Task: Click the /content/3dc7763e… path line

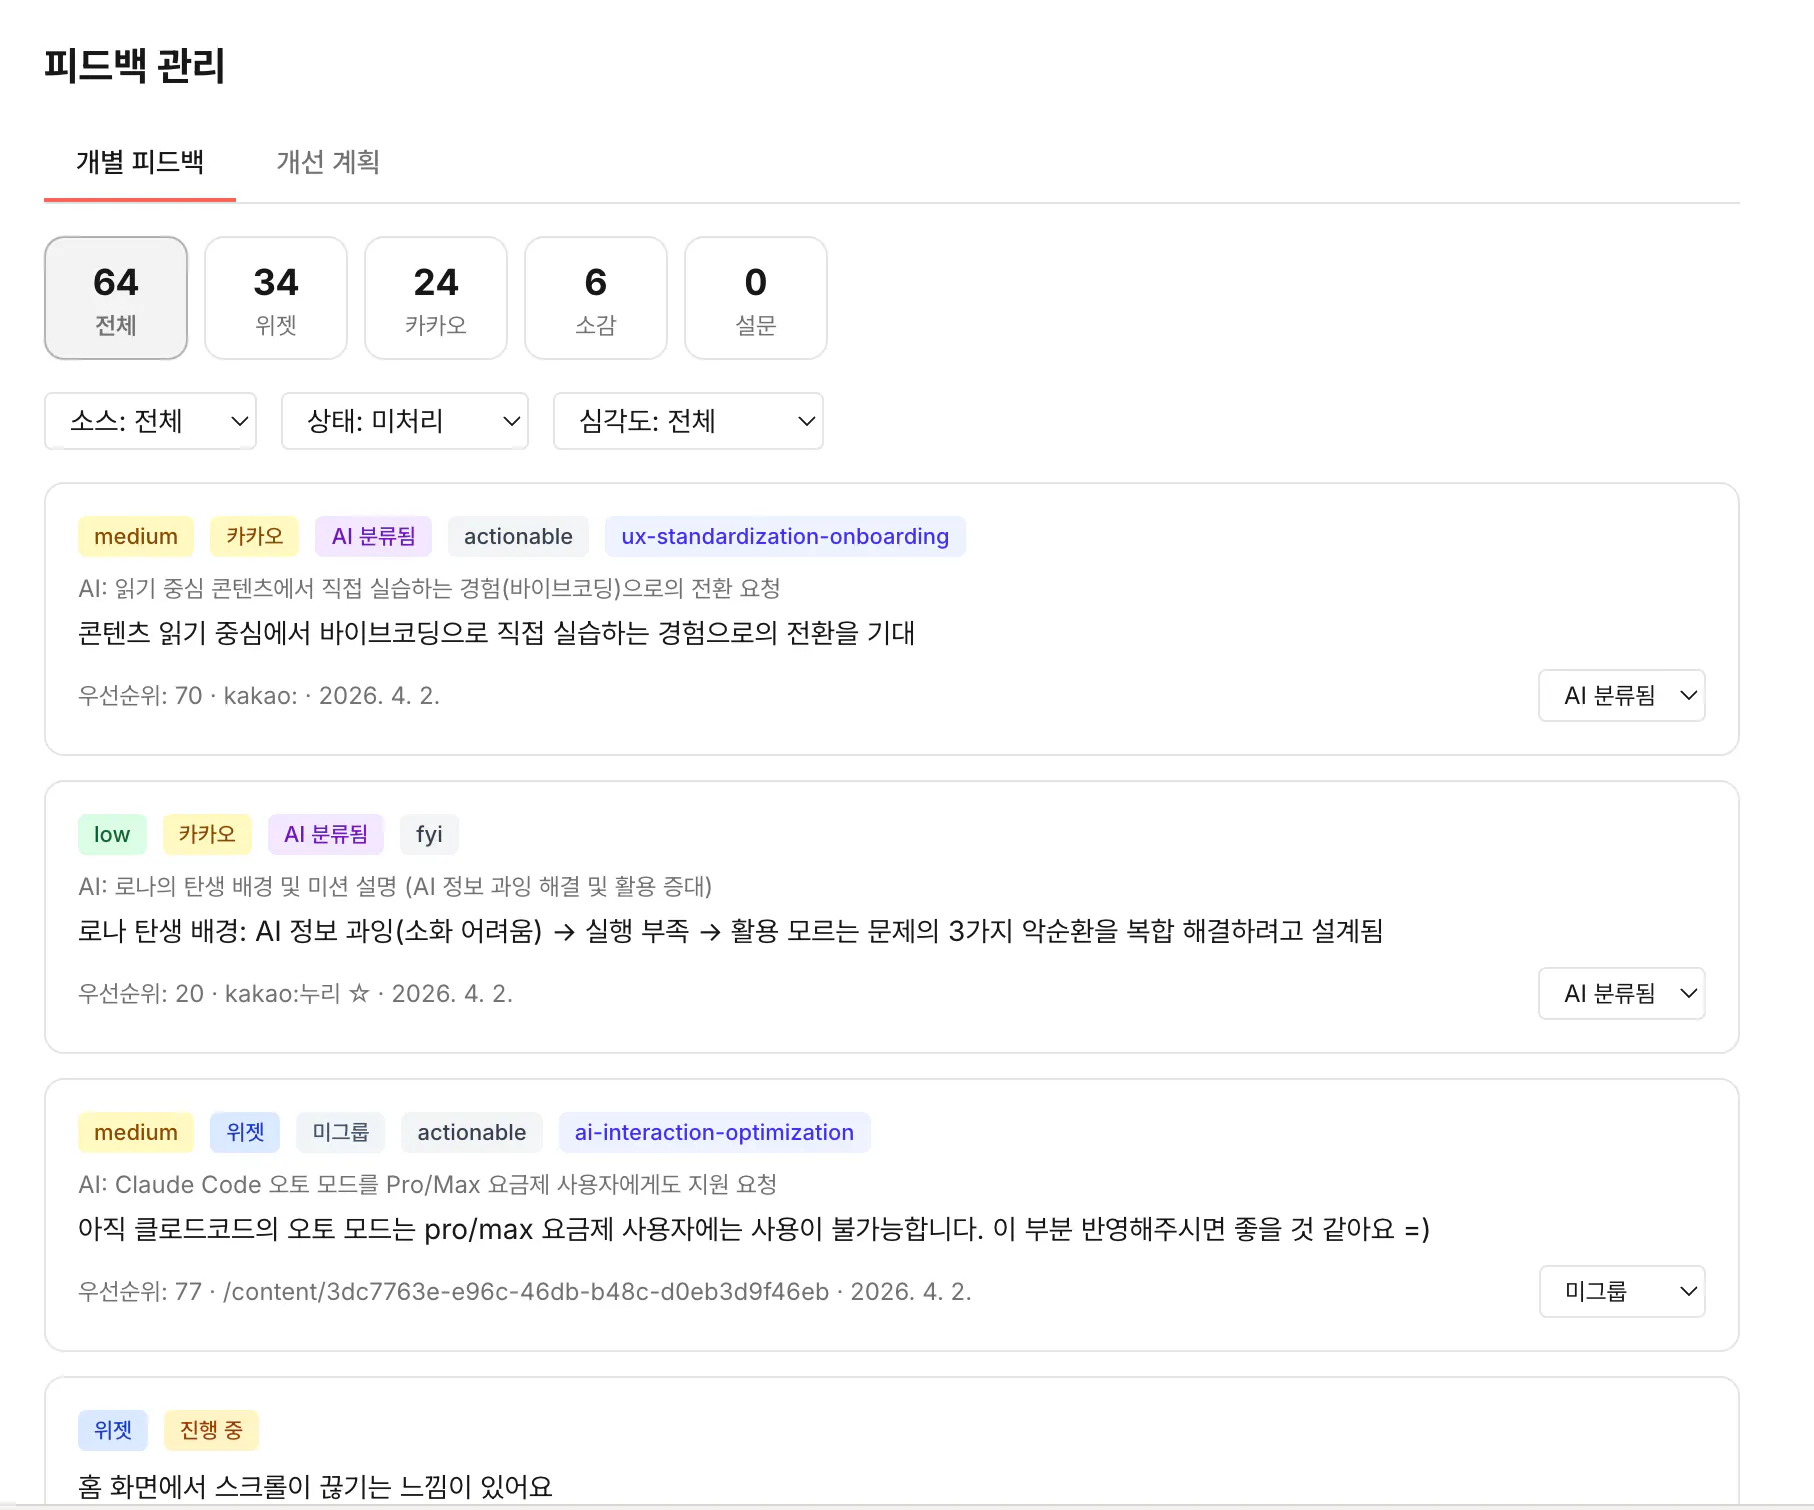Action: click(x=525, y=1292)
